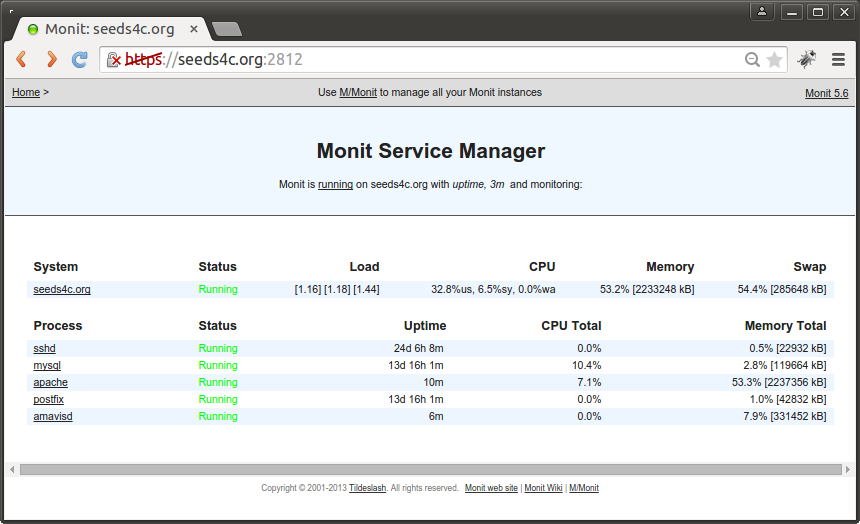
Task: Click the zoom magnifier icon in address bar
Action: point(752,60)
